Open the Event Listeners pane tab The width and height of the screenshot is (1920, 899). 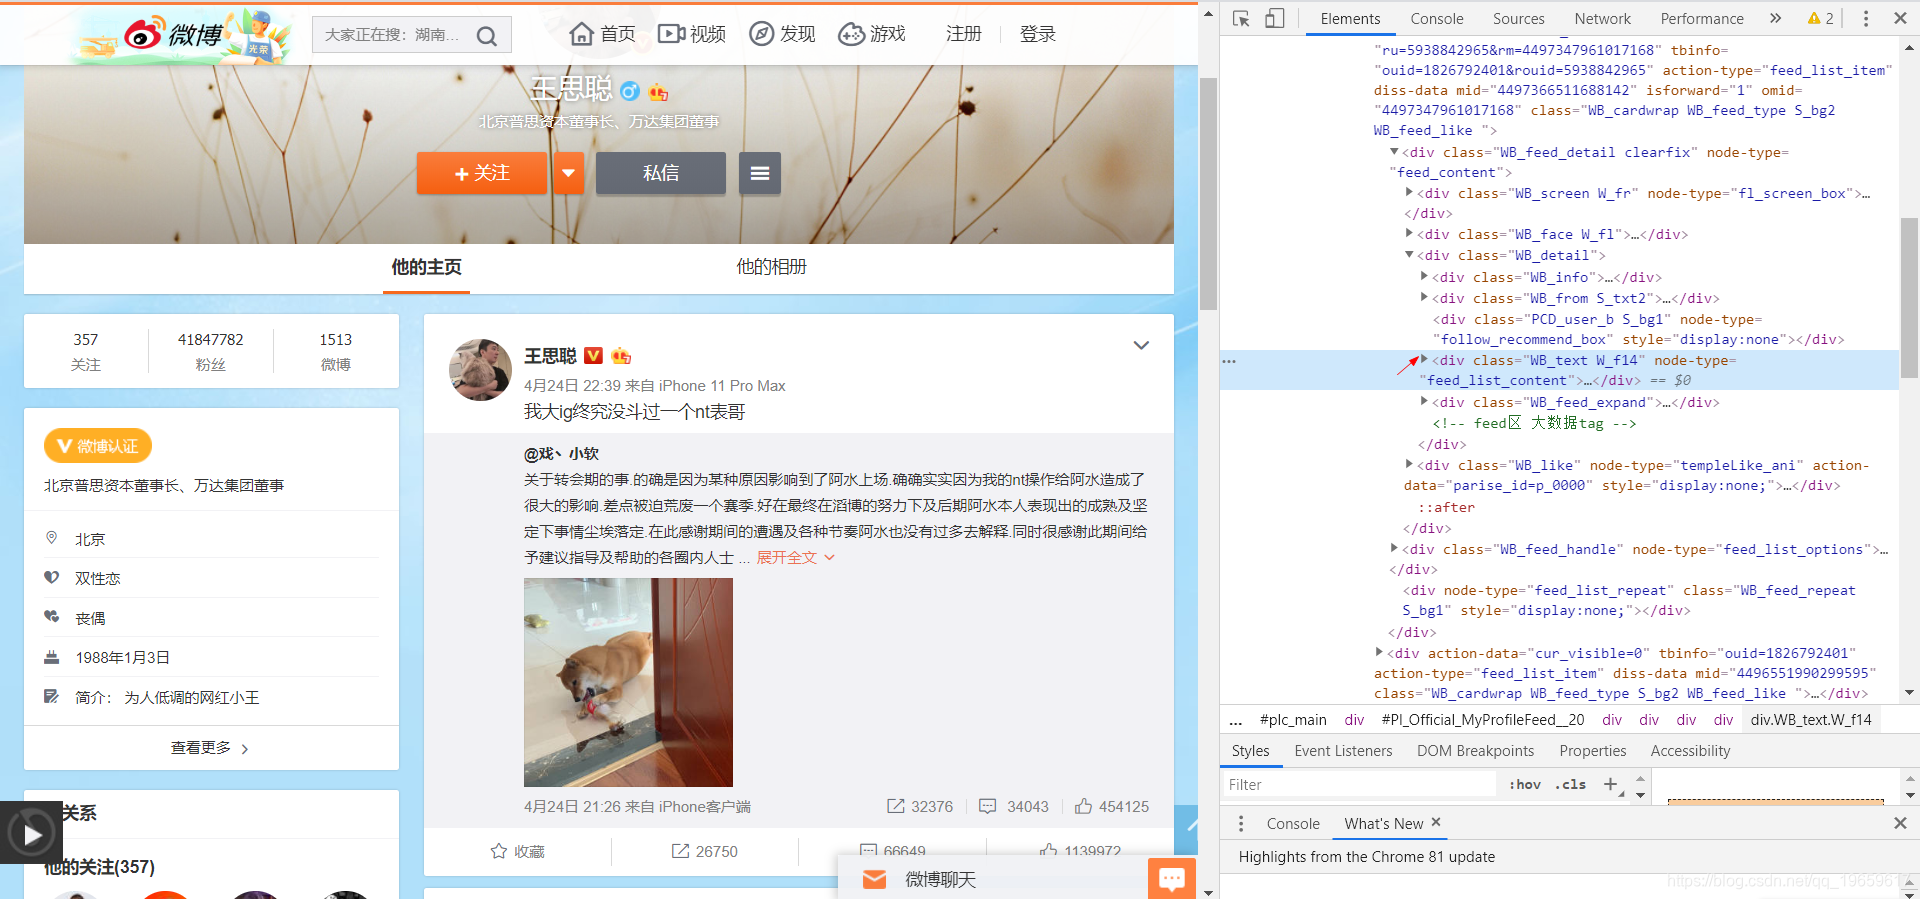coord(1343,751)
